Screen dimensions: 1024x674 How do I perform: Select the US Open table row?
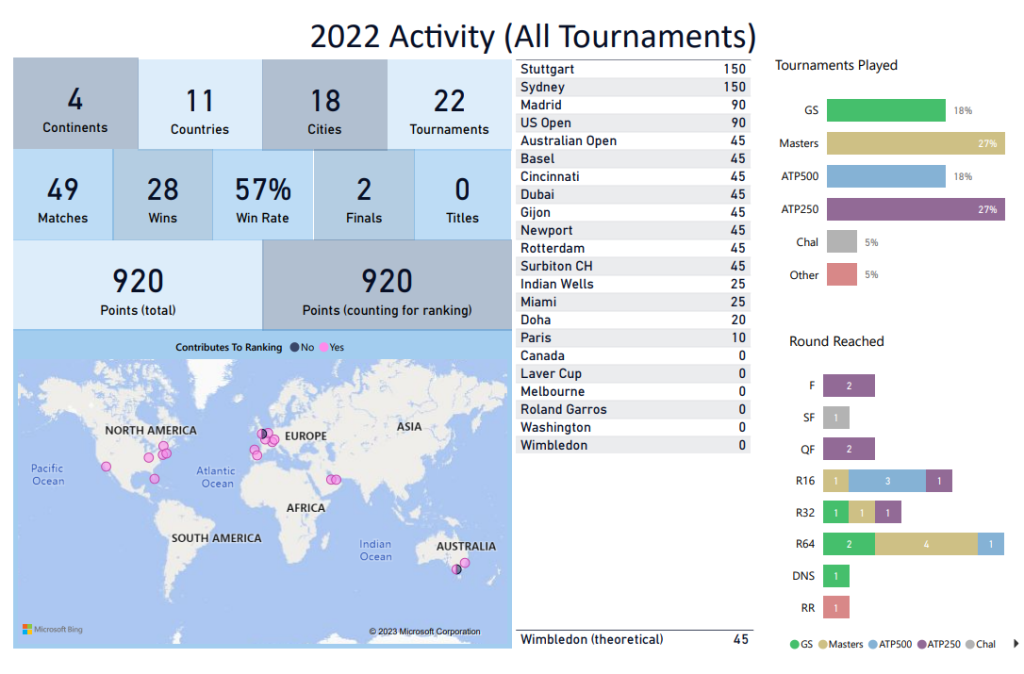632,123
